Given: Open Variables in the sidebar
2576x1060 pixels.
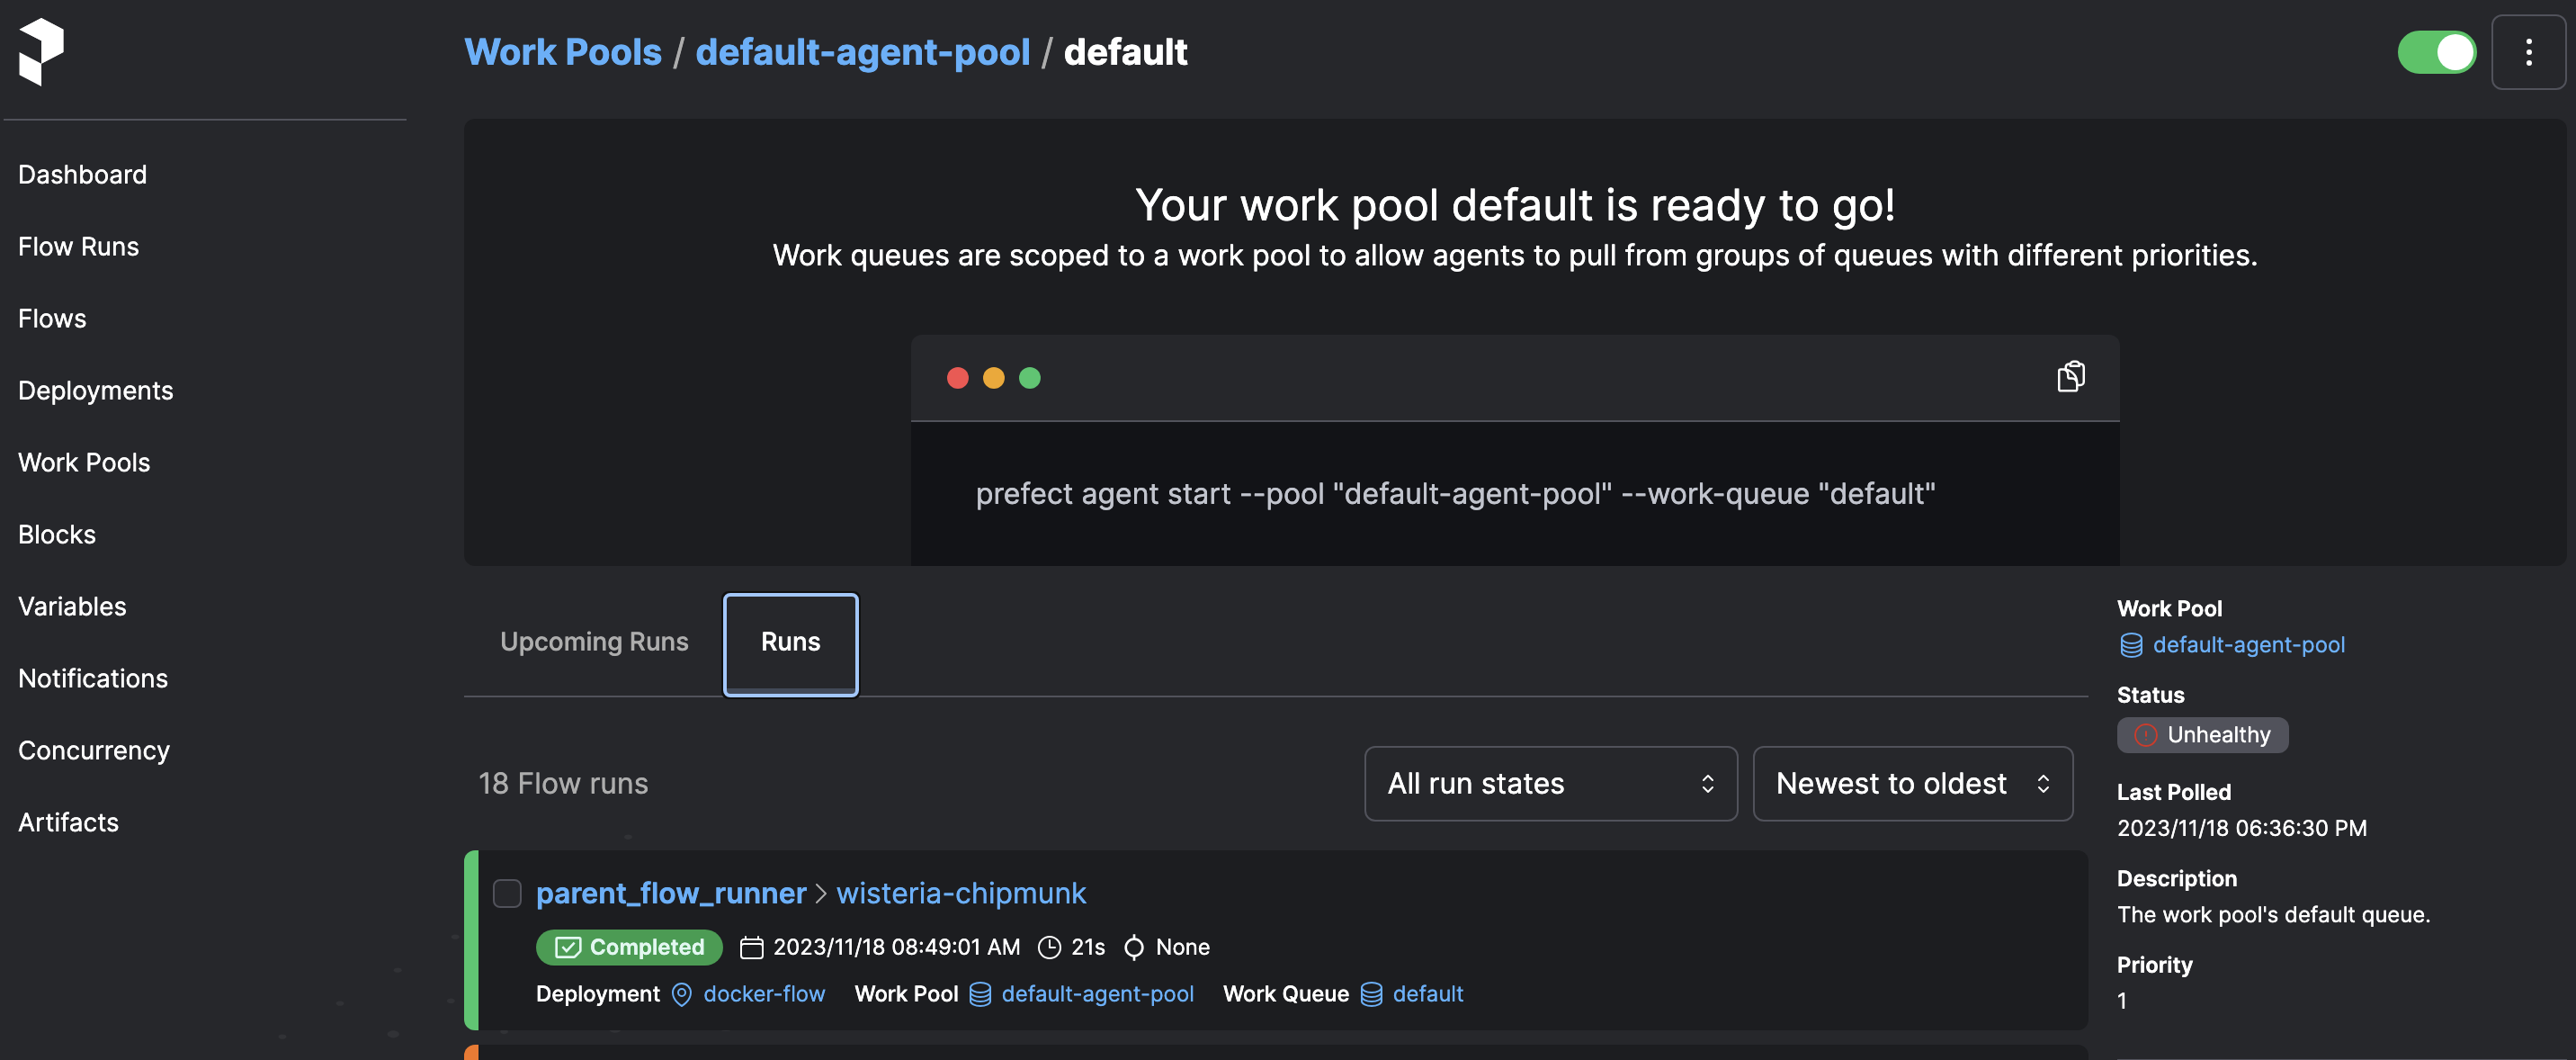Looking at the screenshot, I should tap(72, 606).
